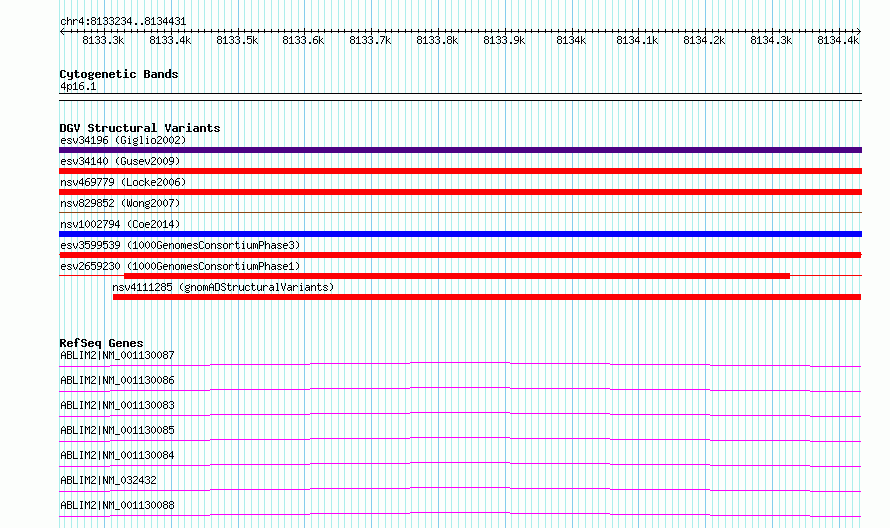The image size is (890, 528).
Task: Open the nsv469779 (Locke2006) variant label
Action: [x=123, y=182]
